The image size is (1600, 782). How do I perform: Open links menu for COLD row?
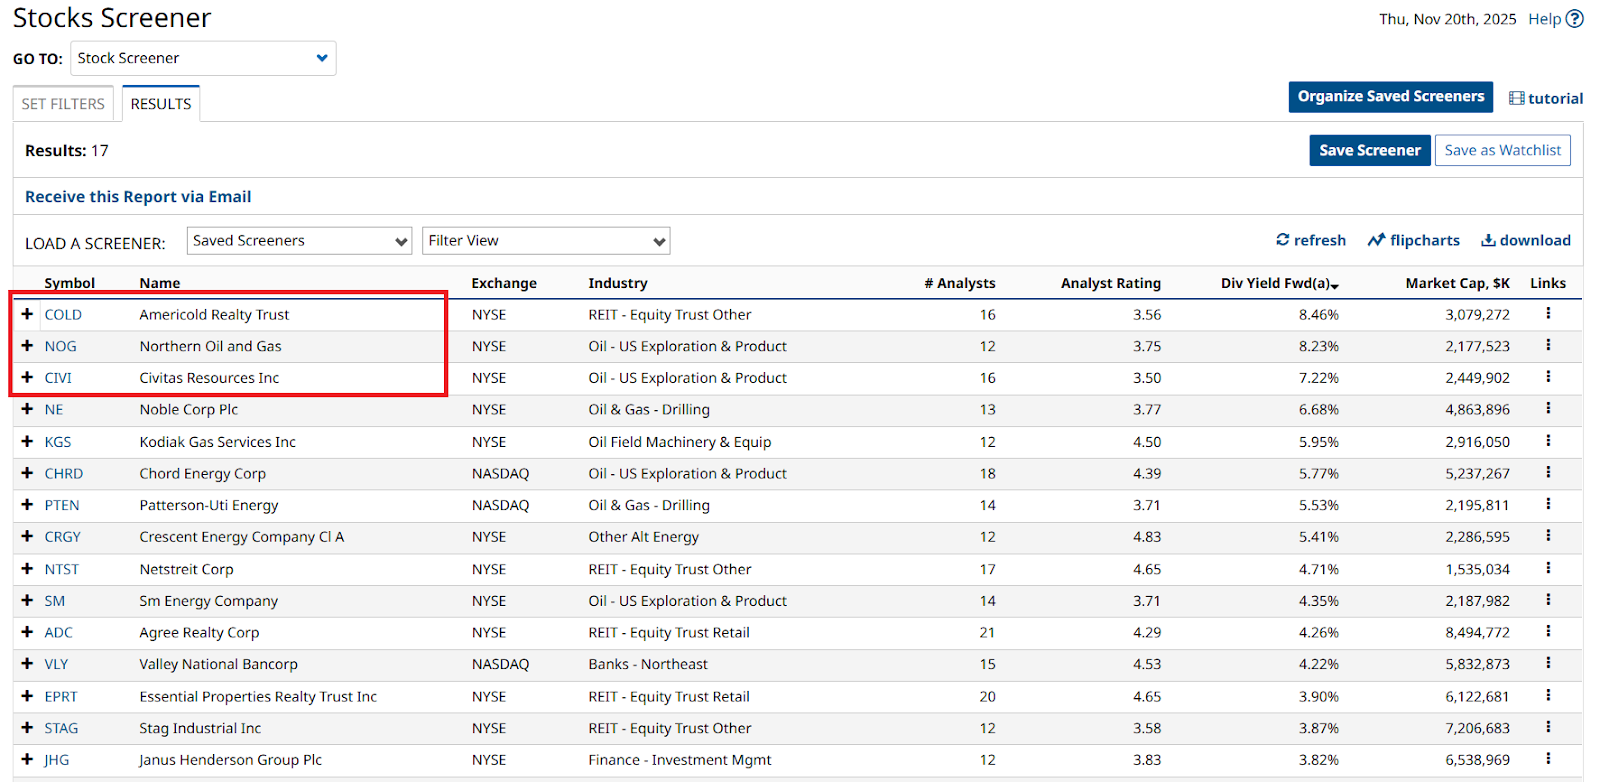(1548, 314)
